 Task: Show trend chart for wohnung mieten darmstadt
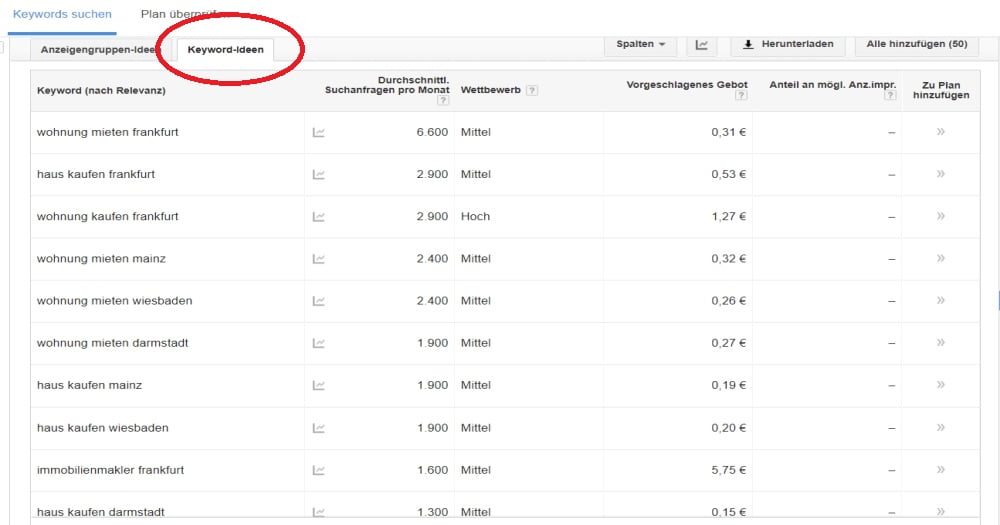319,343
